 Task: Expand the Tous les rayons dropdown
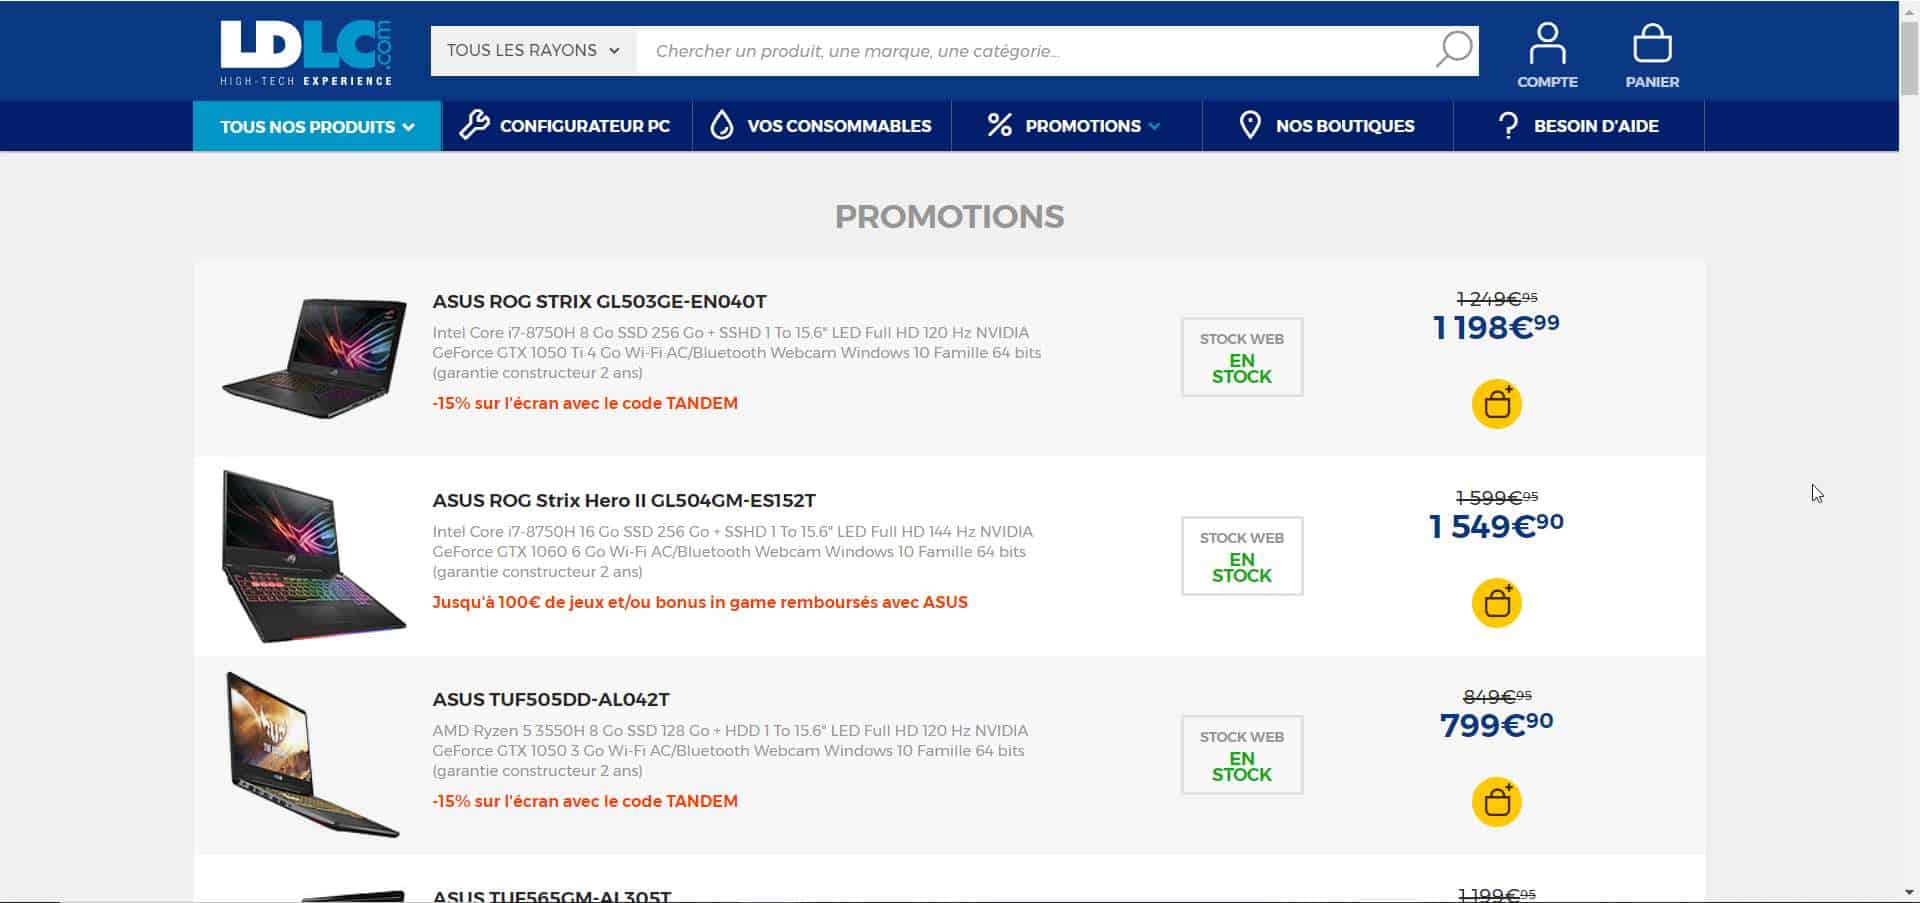[x=533, y=51]
